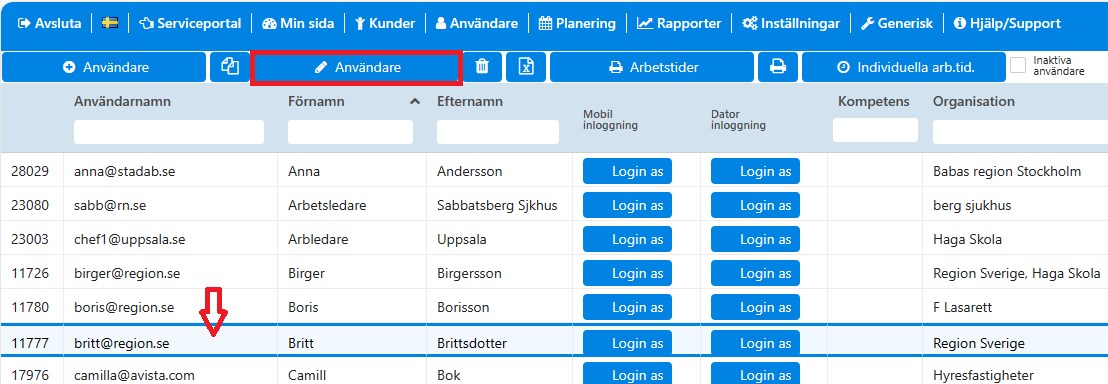Click the pencil Användare edit button

pyautogui.click(x=357, y=67)
